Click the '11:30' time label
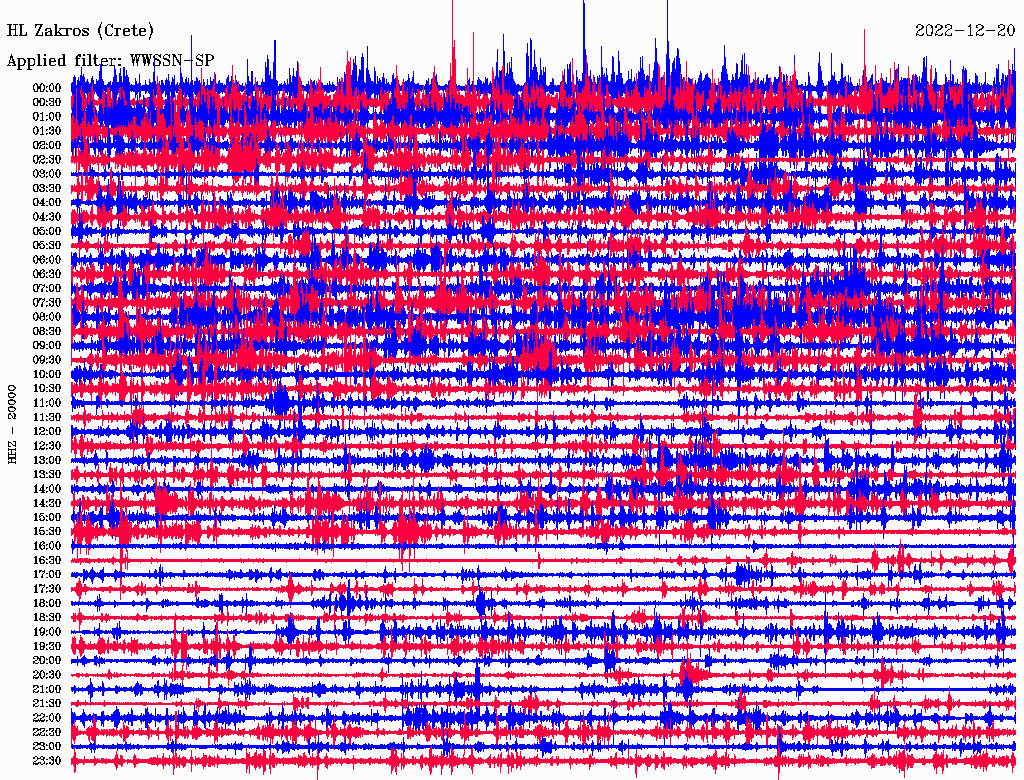 click(47, 417)
